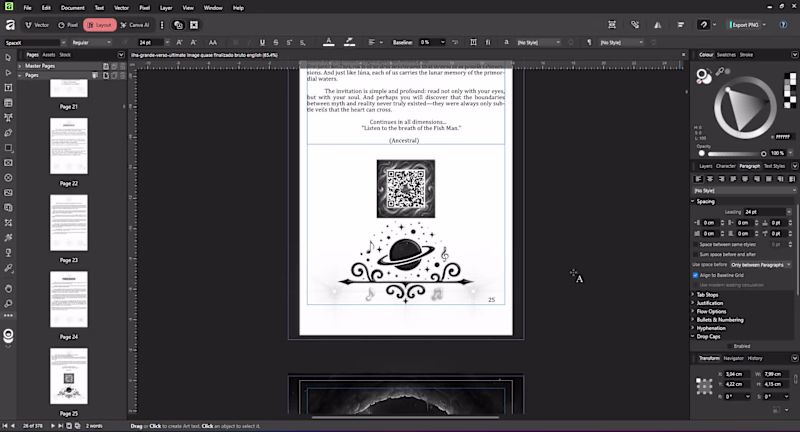Viewport: 800px width, 432px height.
Task: Click the subscript formatting icon
Action: 303,42
